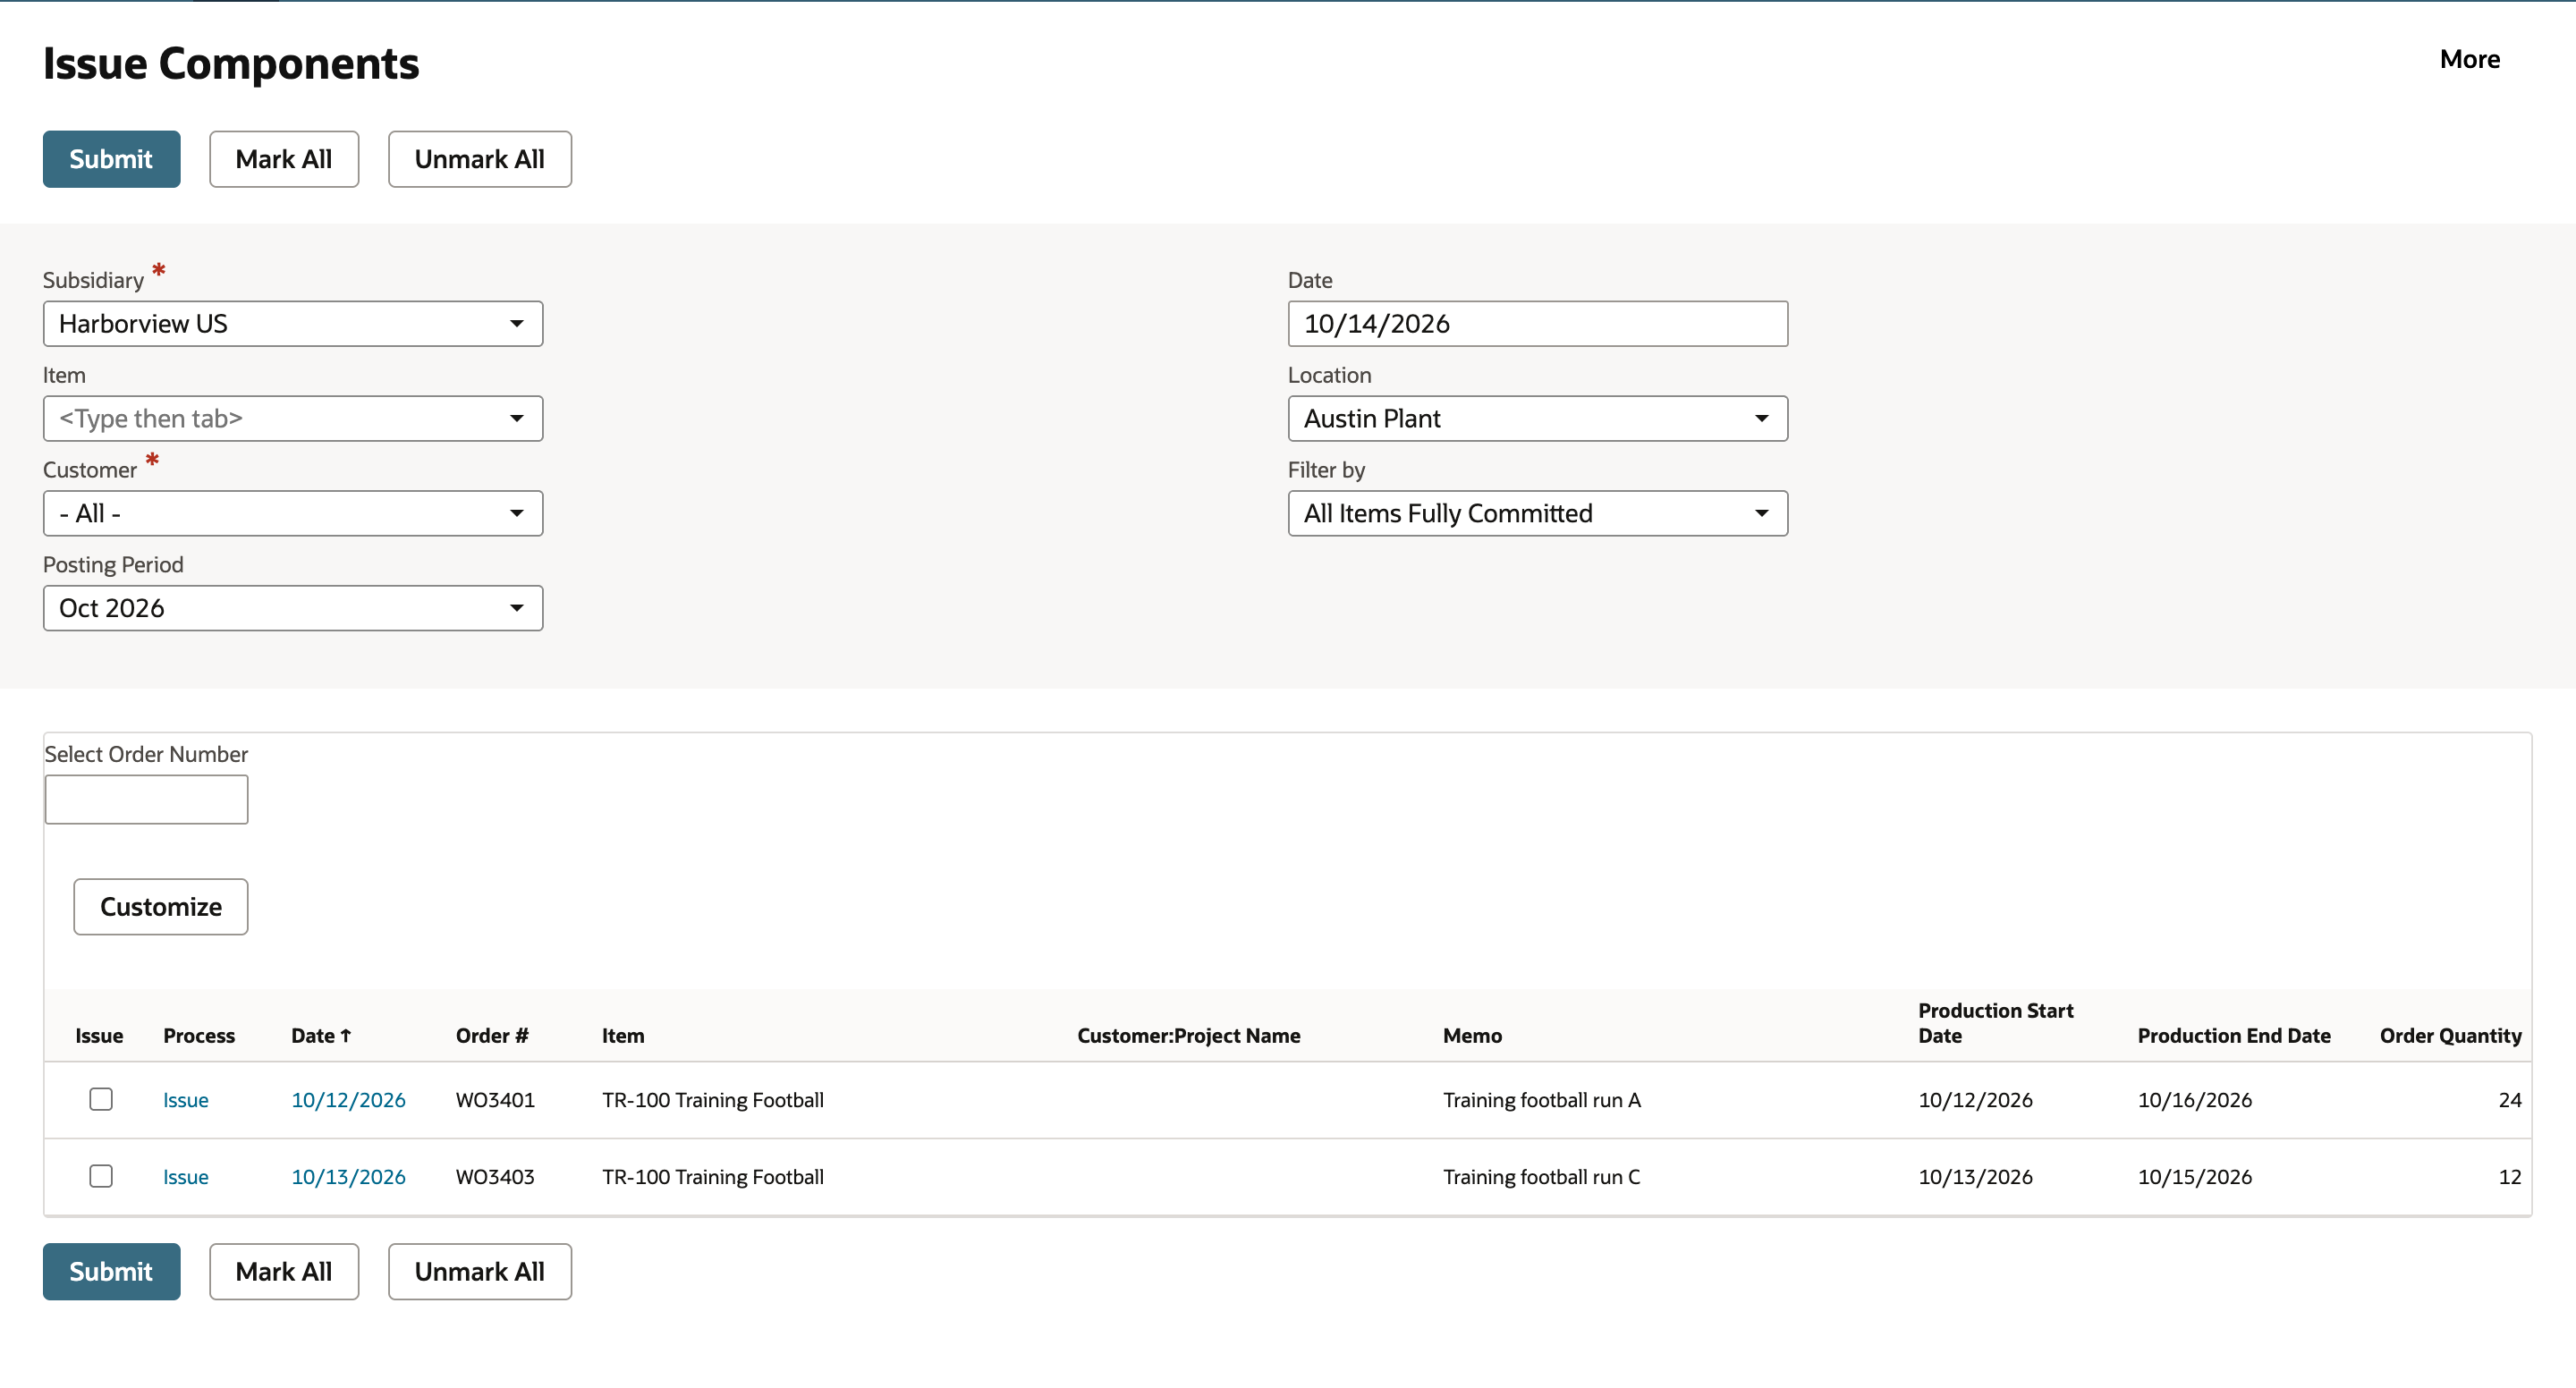Open the Issue link for WO3401

(186, 1100)
